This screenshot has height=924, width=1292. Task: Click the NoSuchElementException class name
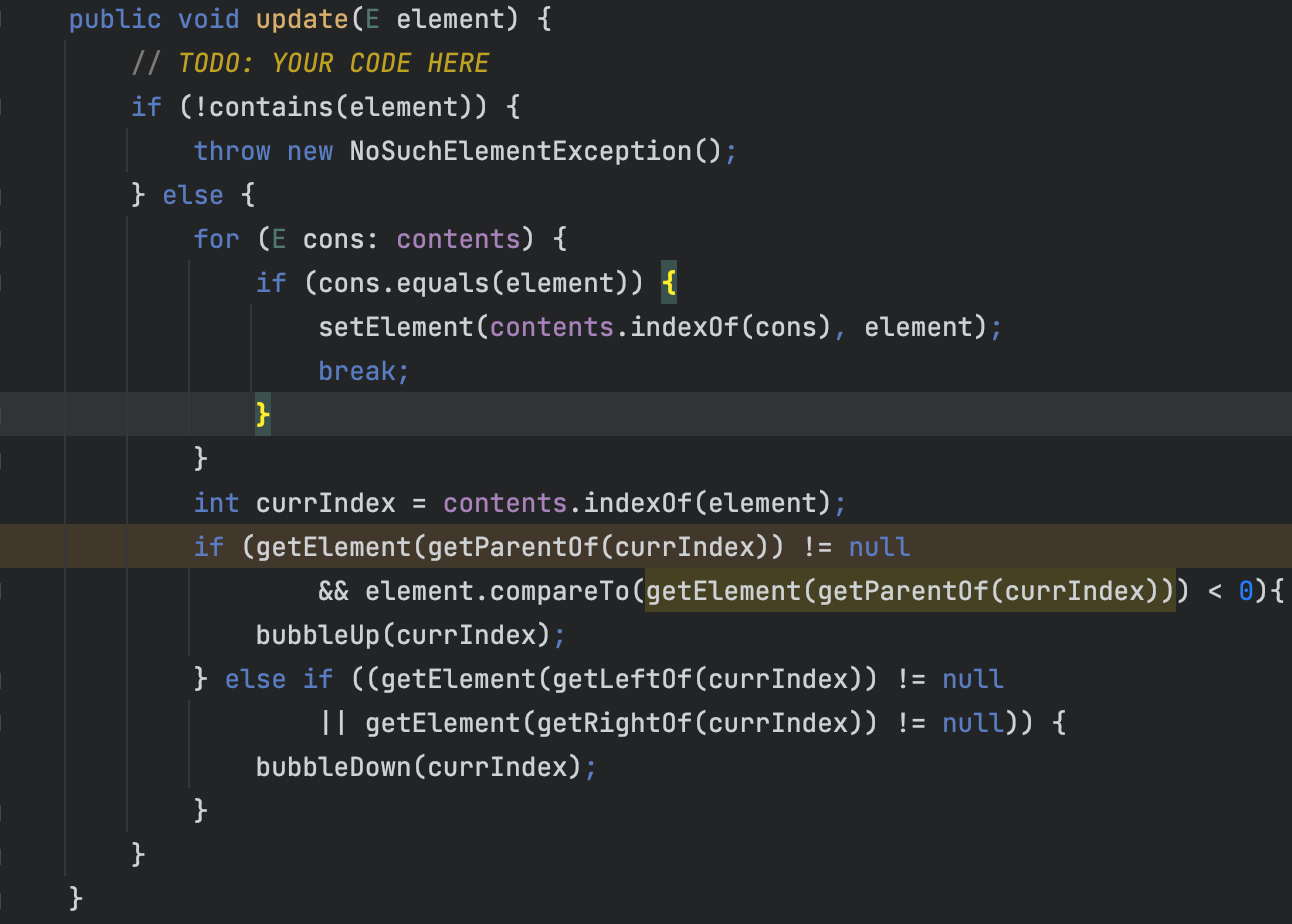520,151
